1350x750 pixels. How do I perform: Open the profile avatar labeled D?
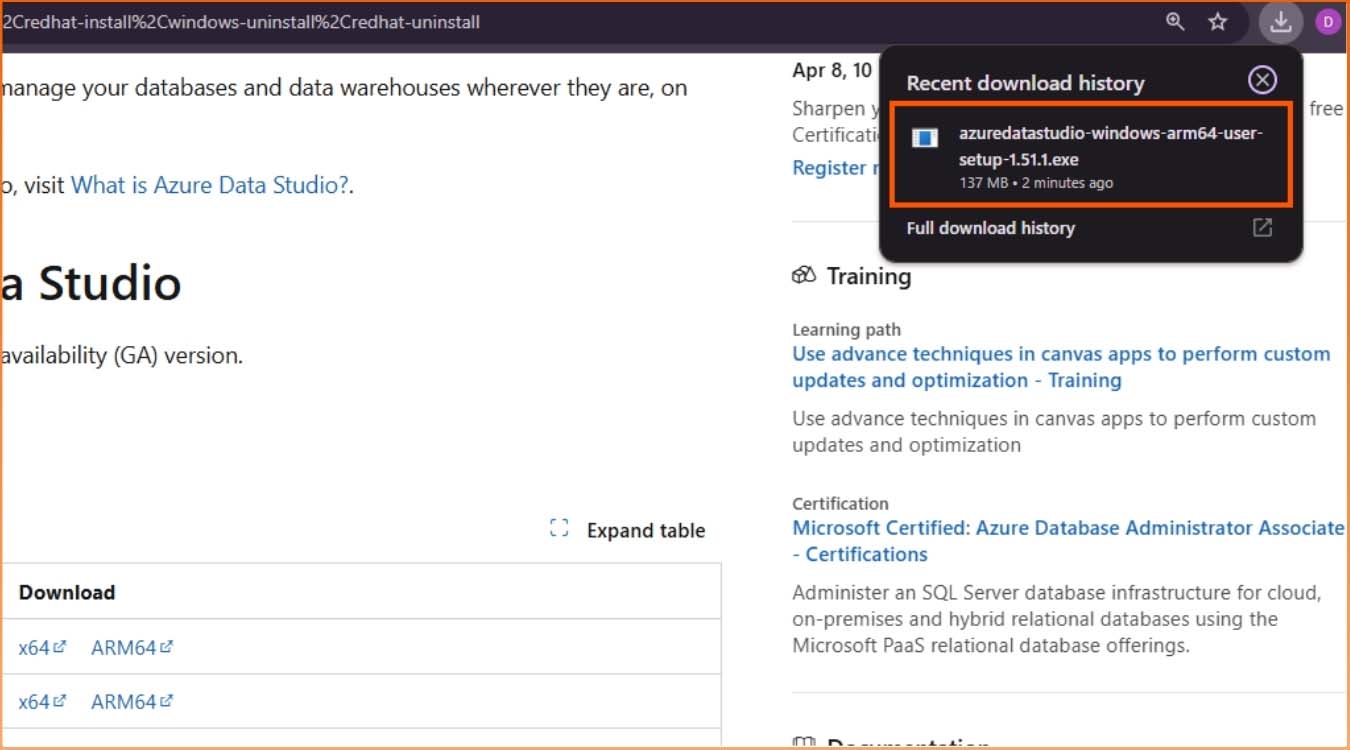tap(1327, 22)
